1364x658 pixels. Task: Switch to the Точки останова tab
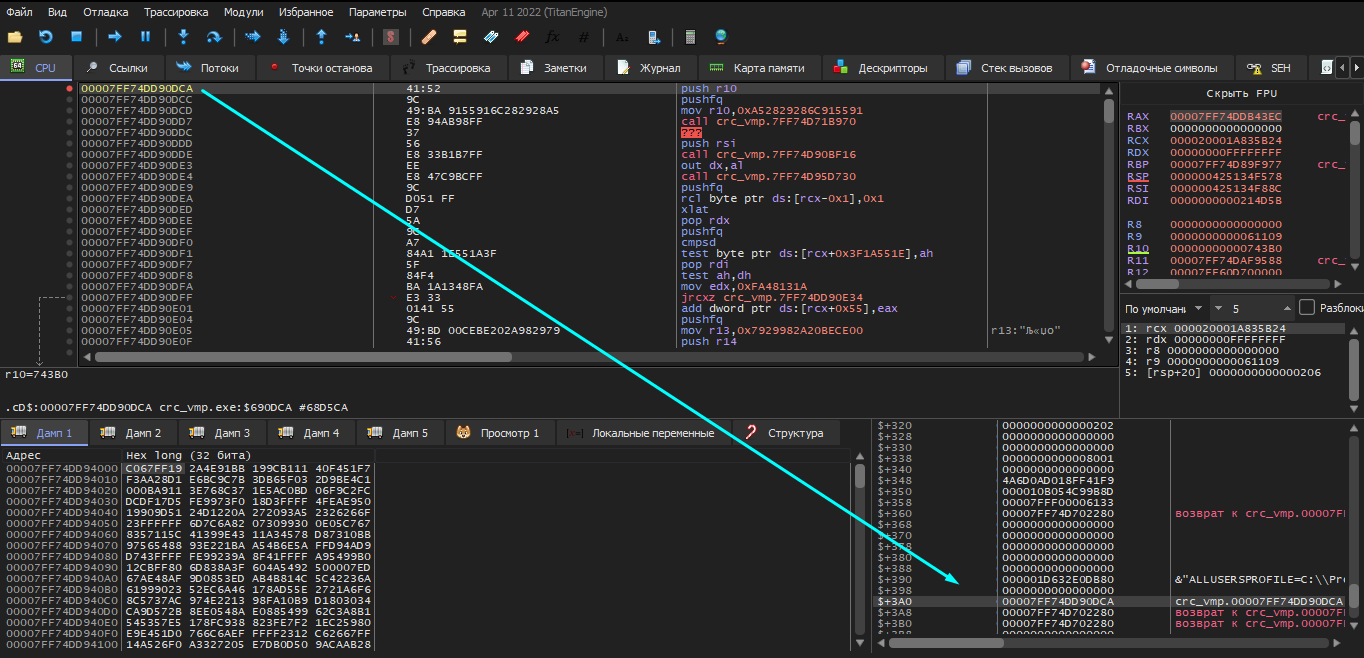[322, 68]
